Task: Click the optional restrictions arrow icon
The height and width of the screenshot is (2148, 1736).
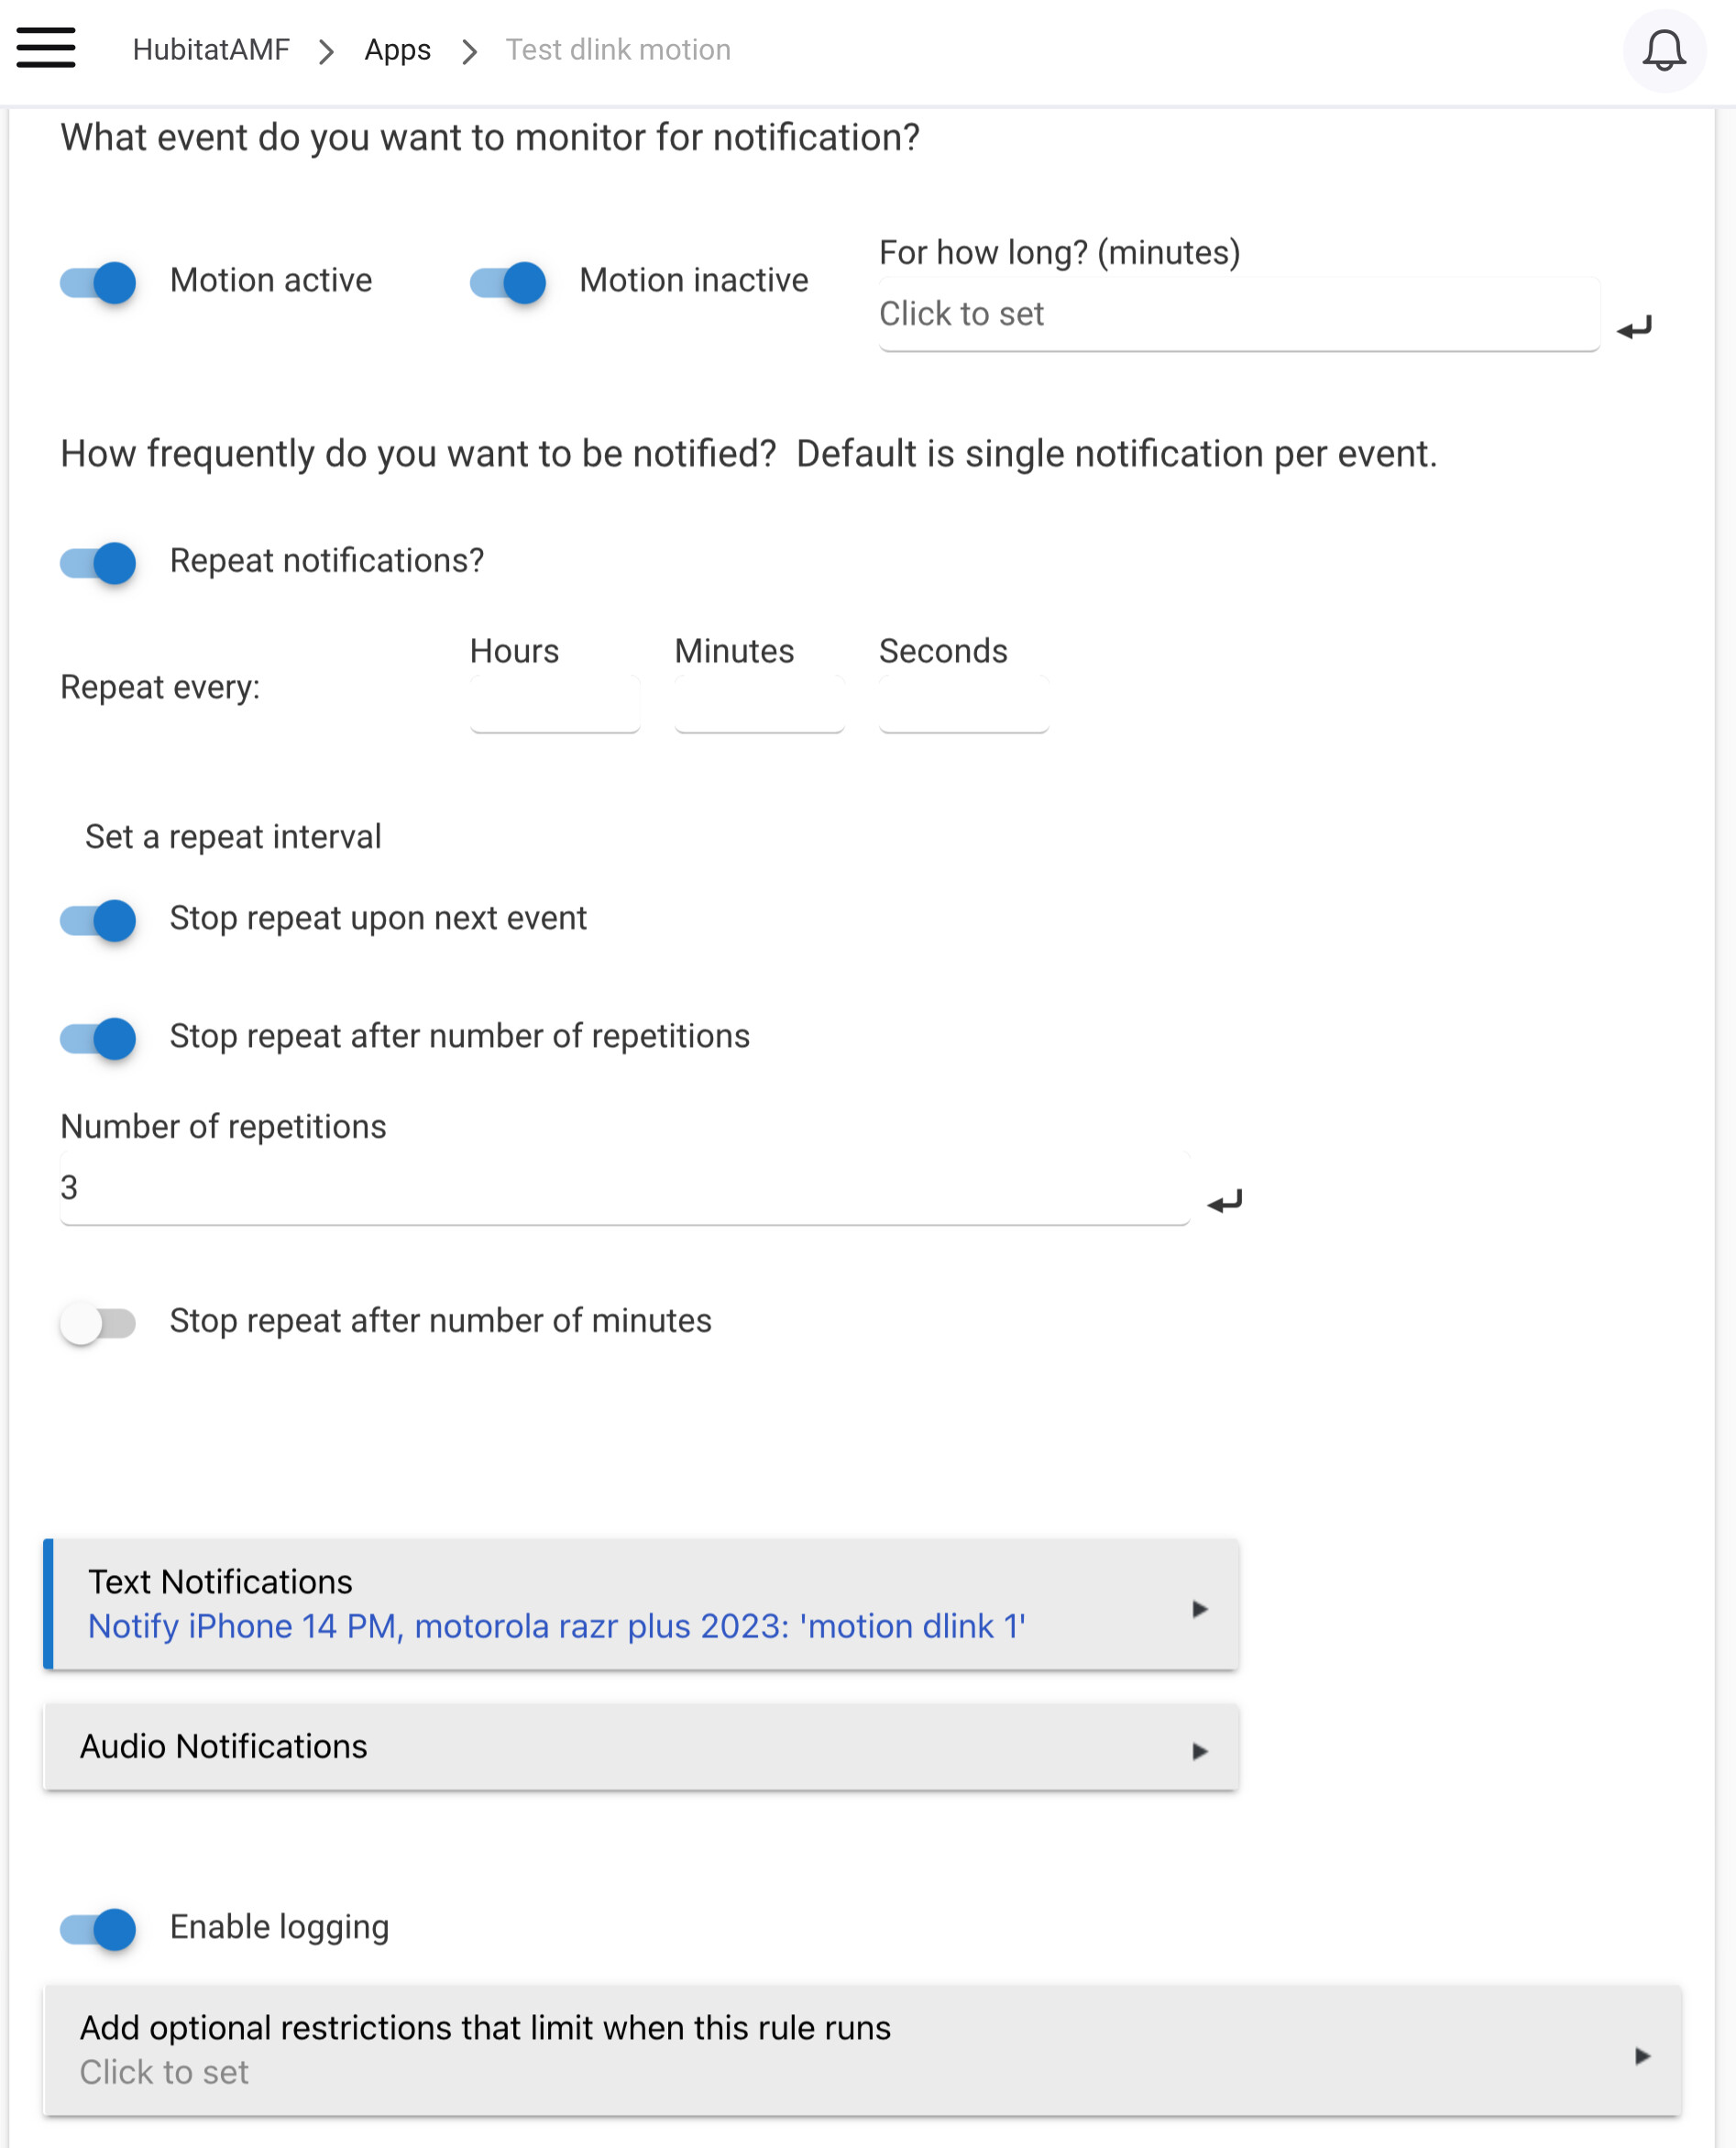Action: click(x=1642, y=2056)
